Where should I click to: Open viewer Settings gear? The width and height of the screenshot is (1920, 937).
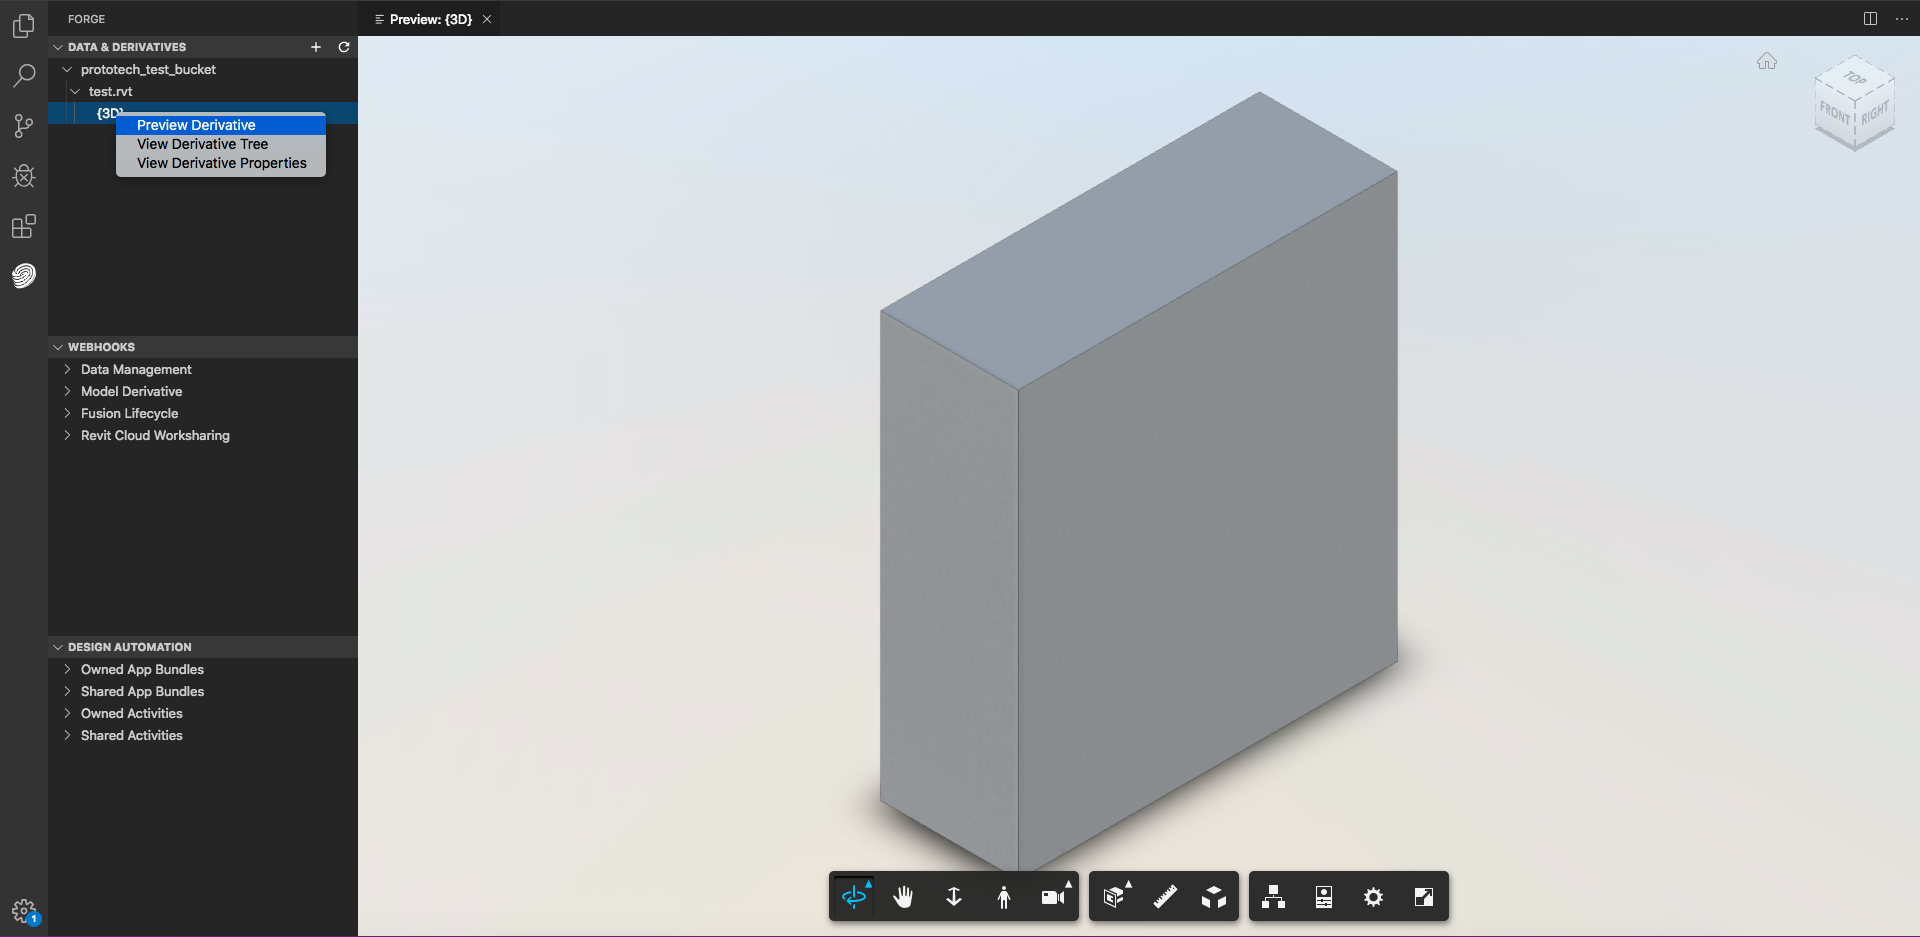point(1374,897)
